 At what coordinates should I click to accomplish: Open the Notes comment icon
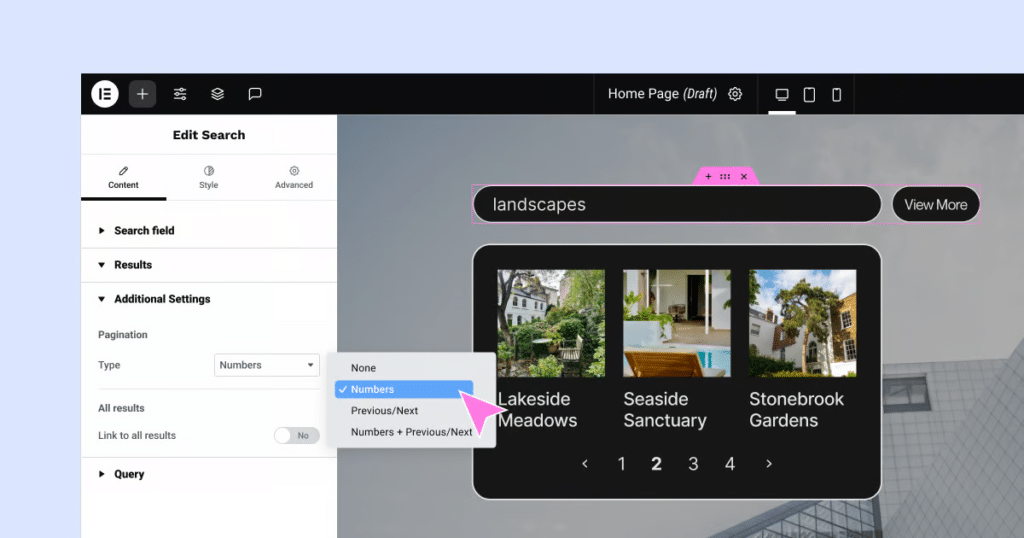[x=255, y=94]
